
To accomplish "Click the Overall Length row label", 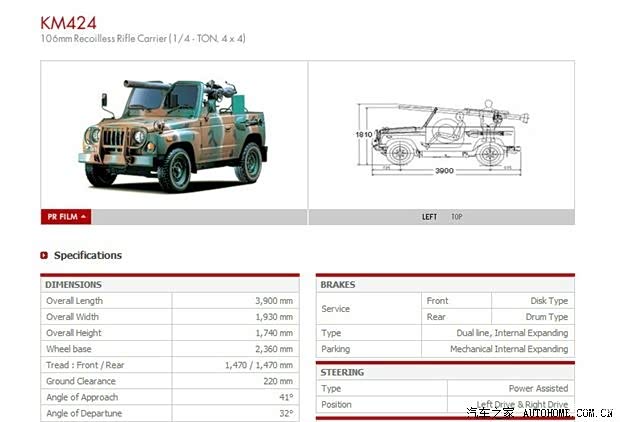I will [74, 300].
